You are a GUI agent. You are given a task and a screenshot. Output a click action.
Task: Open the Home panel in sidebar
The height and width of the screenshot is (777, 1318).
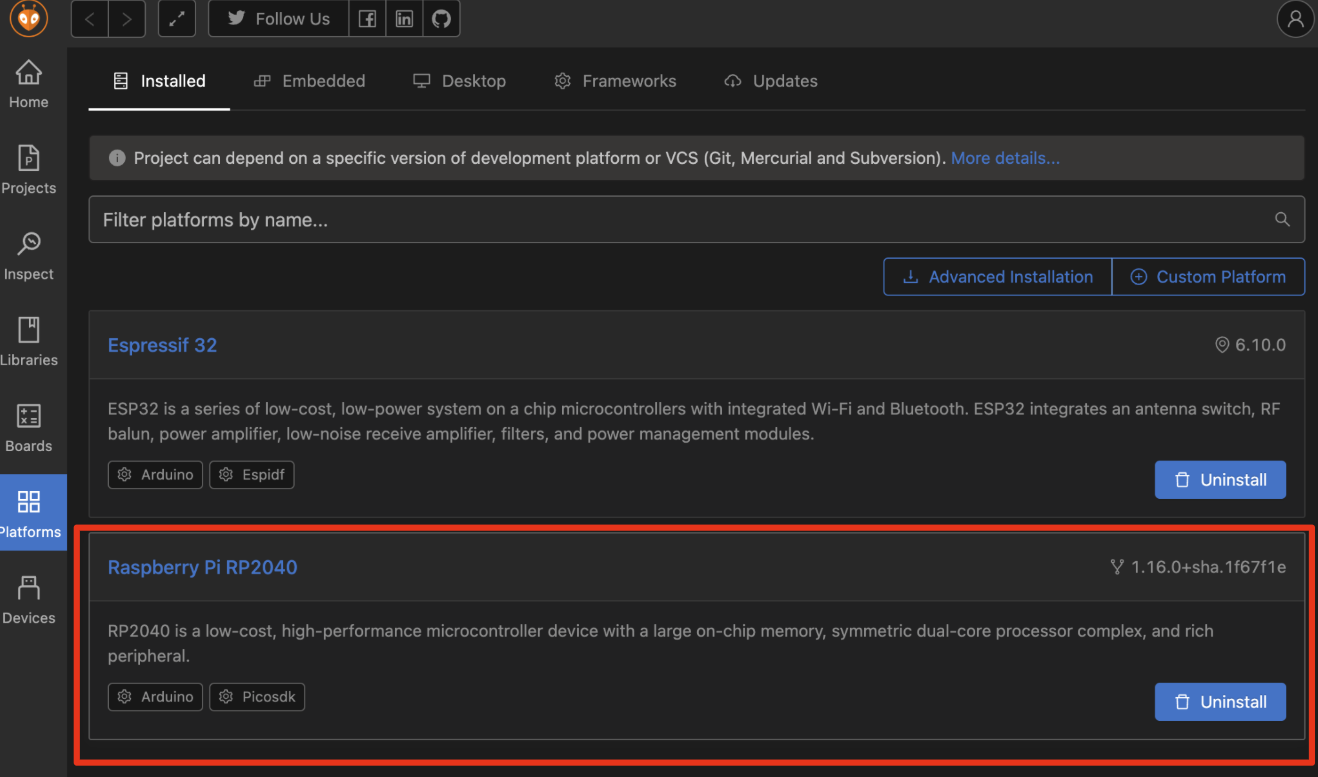click(x=28, y=80)
